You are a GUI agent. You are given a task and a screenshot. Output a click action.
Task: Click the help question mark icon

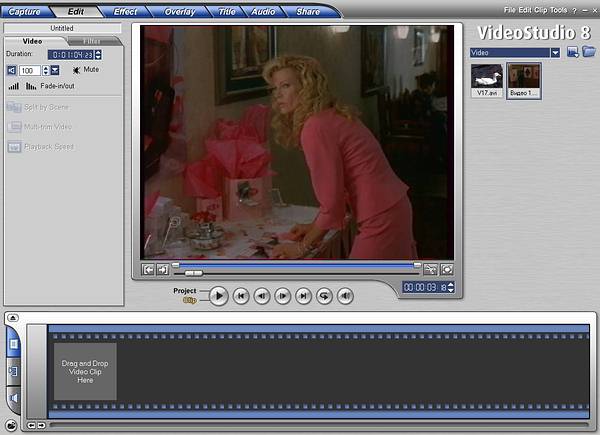pos(574,11)
